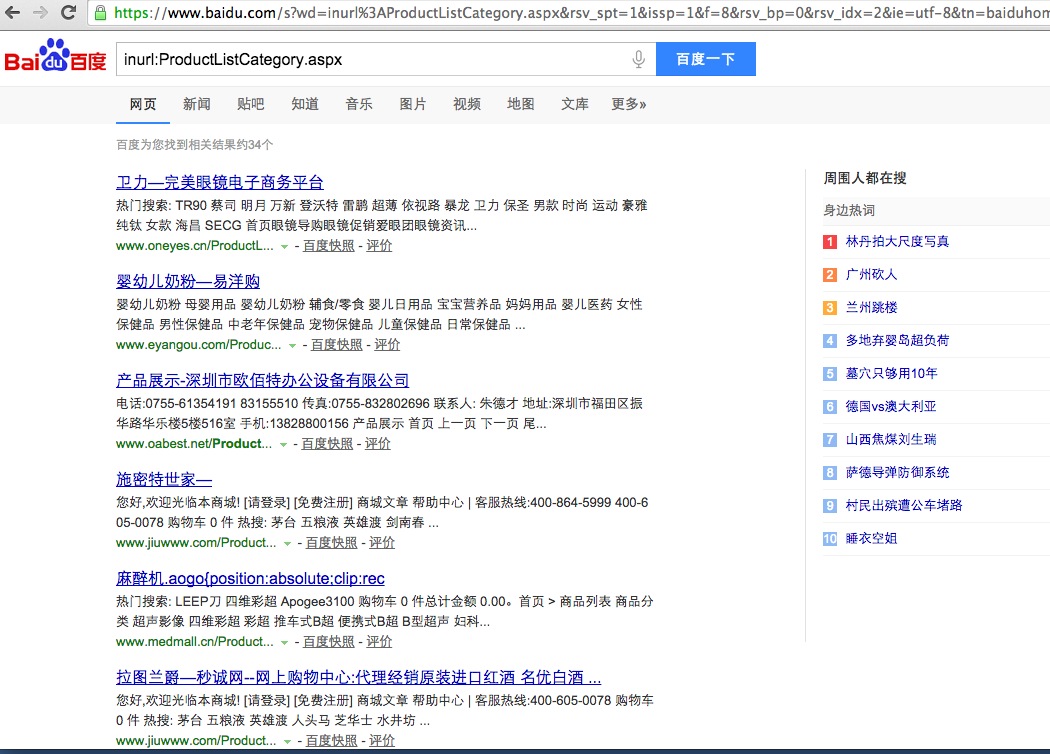Click the green padlock in the address bar

[x=100, y=13]
